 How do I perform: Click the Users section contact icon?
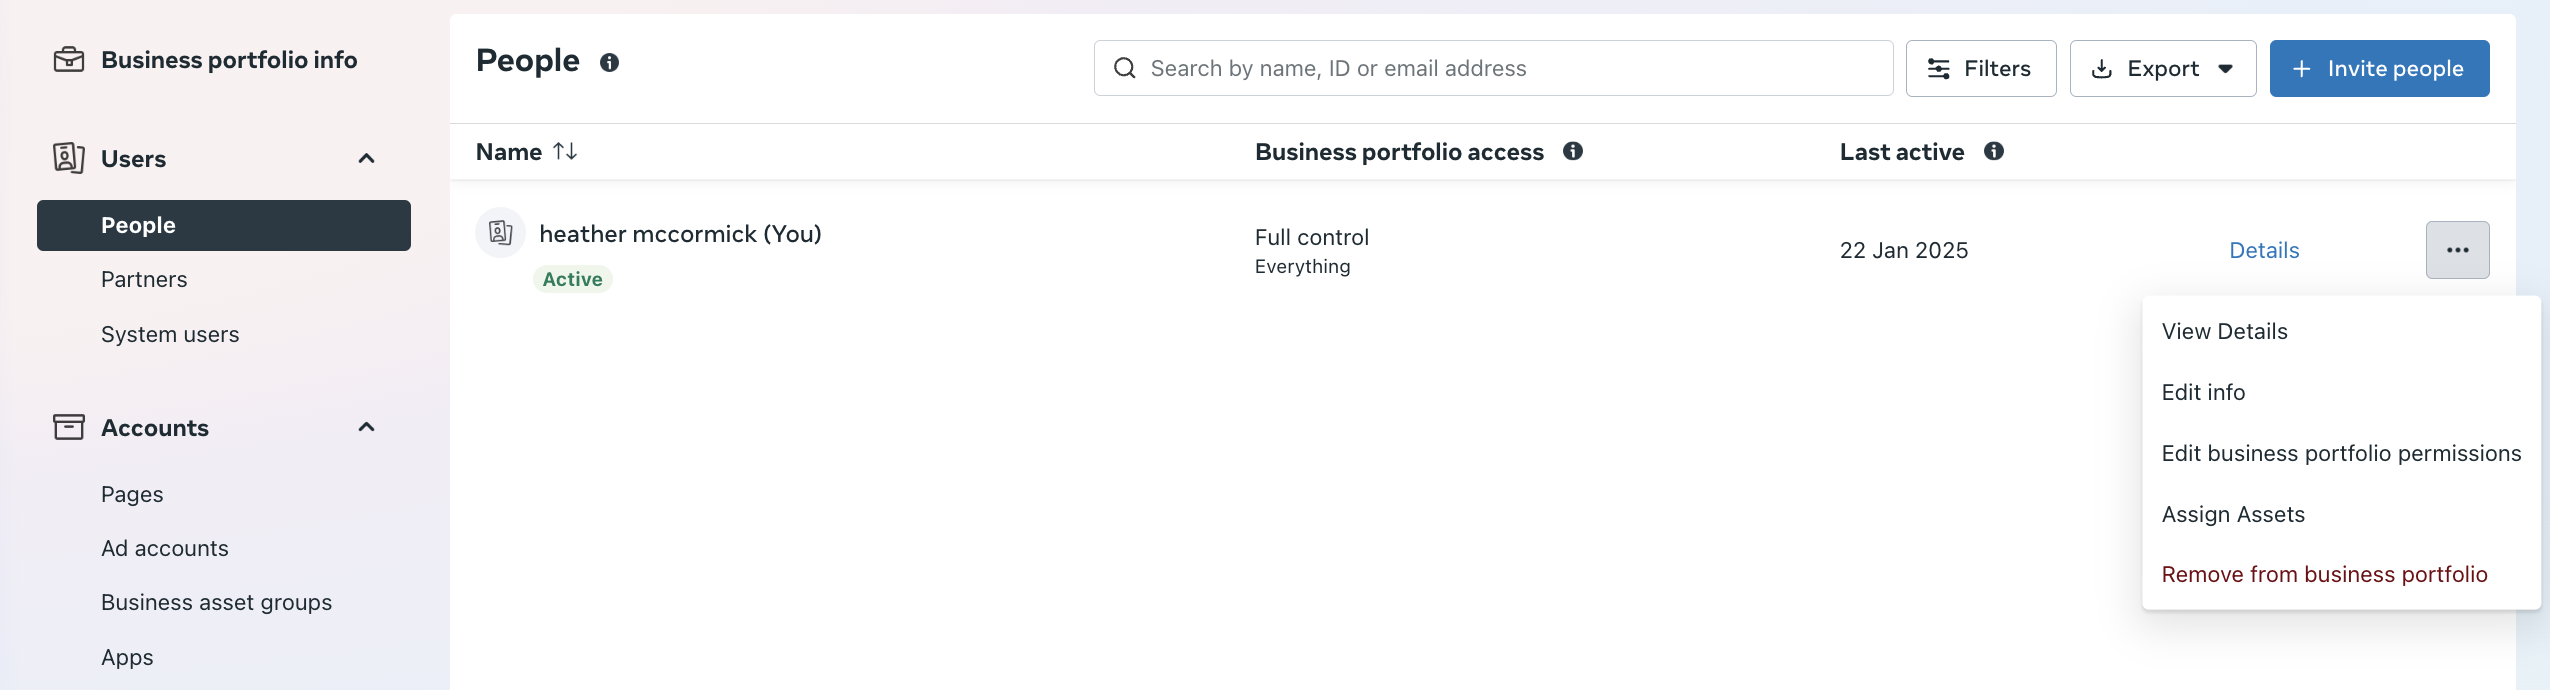pyautogui.click(x=68, y=158)
